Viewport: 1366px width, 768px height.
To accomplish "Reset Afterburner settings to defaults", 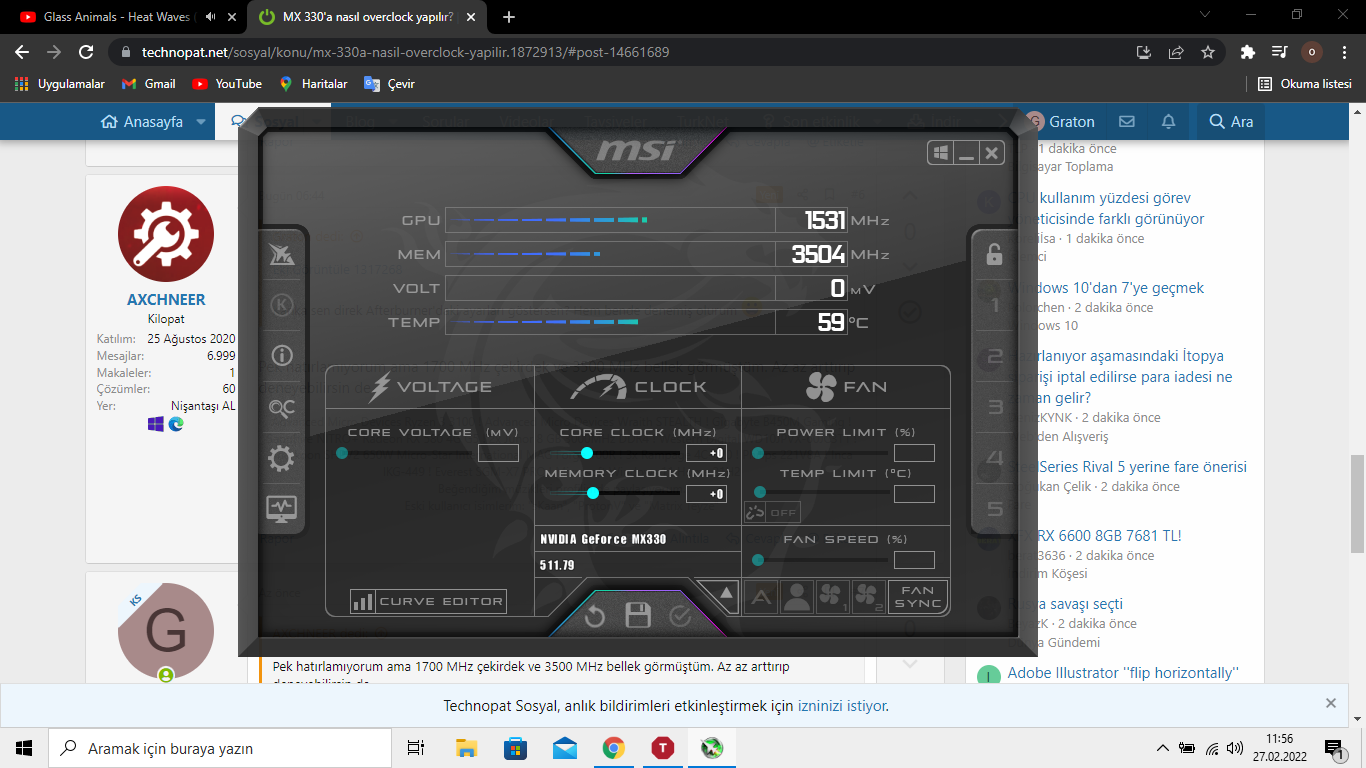I will point(595,616).
